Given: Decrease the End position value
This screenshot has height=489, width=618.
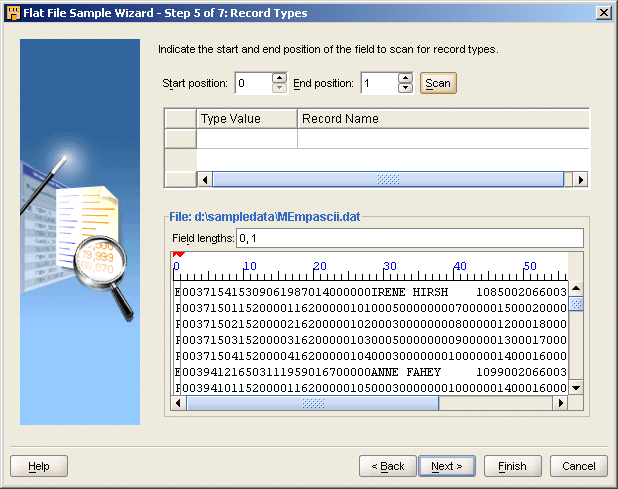Looking at the screenshot, I should click(x=405, y=88).
